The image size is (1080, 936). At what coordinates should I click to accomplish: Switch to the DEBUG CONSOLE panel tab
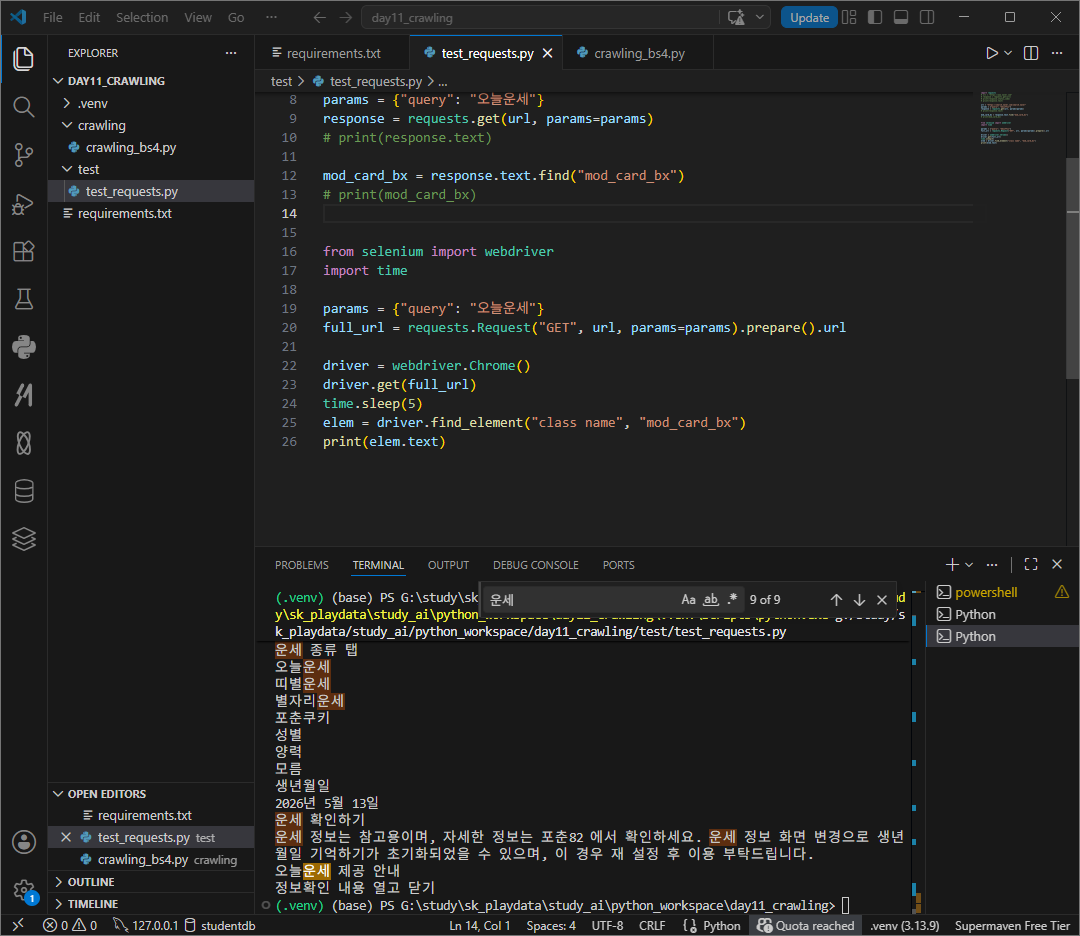(x=535, y=565)
